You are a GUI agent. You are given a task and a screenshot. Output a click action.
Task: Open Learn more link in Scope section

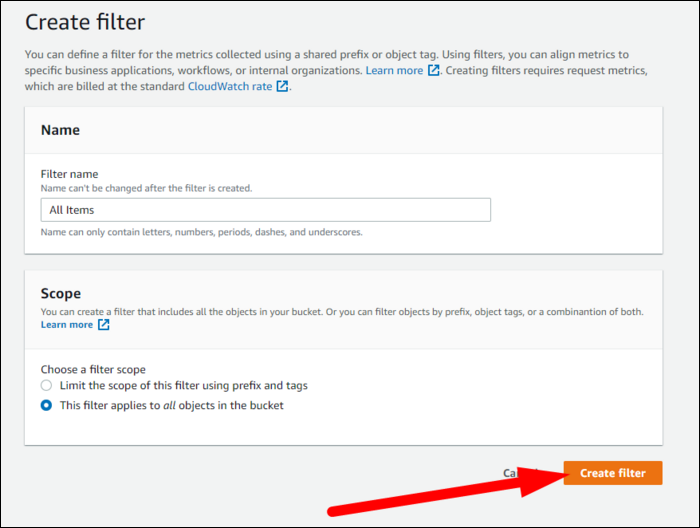tap(66, 325)
